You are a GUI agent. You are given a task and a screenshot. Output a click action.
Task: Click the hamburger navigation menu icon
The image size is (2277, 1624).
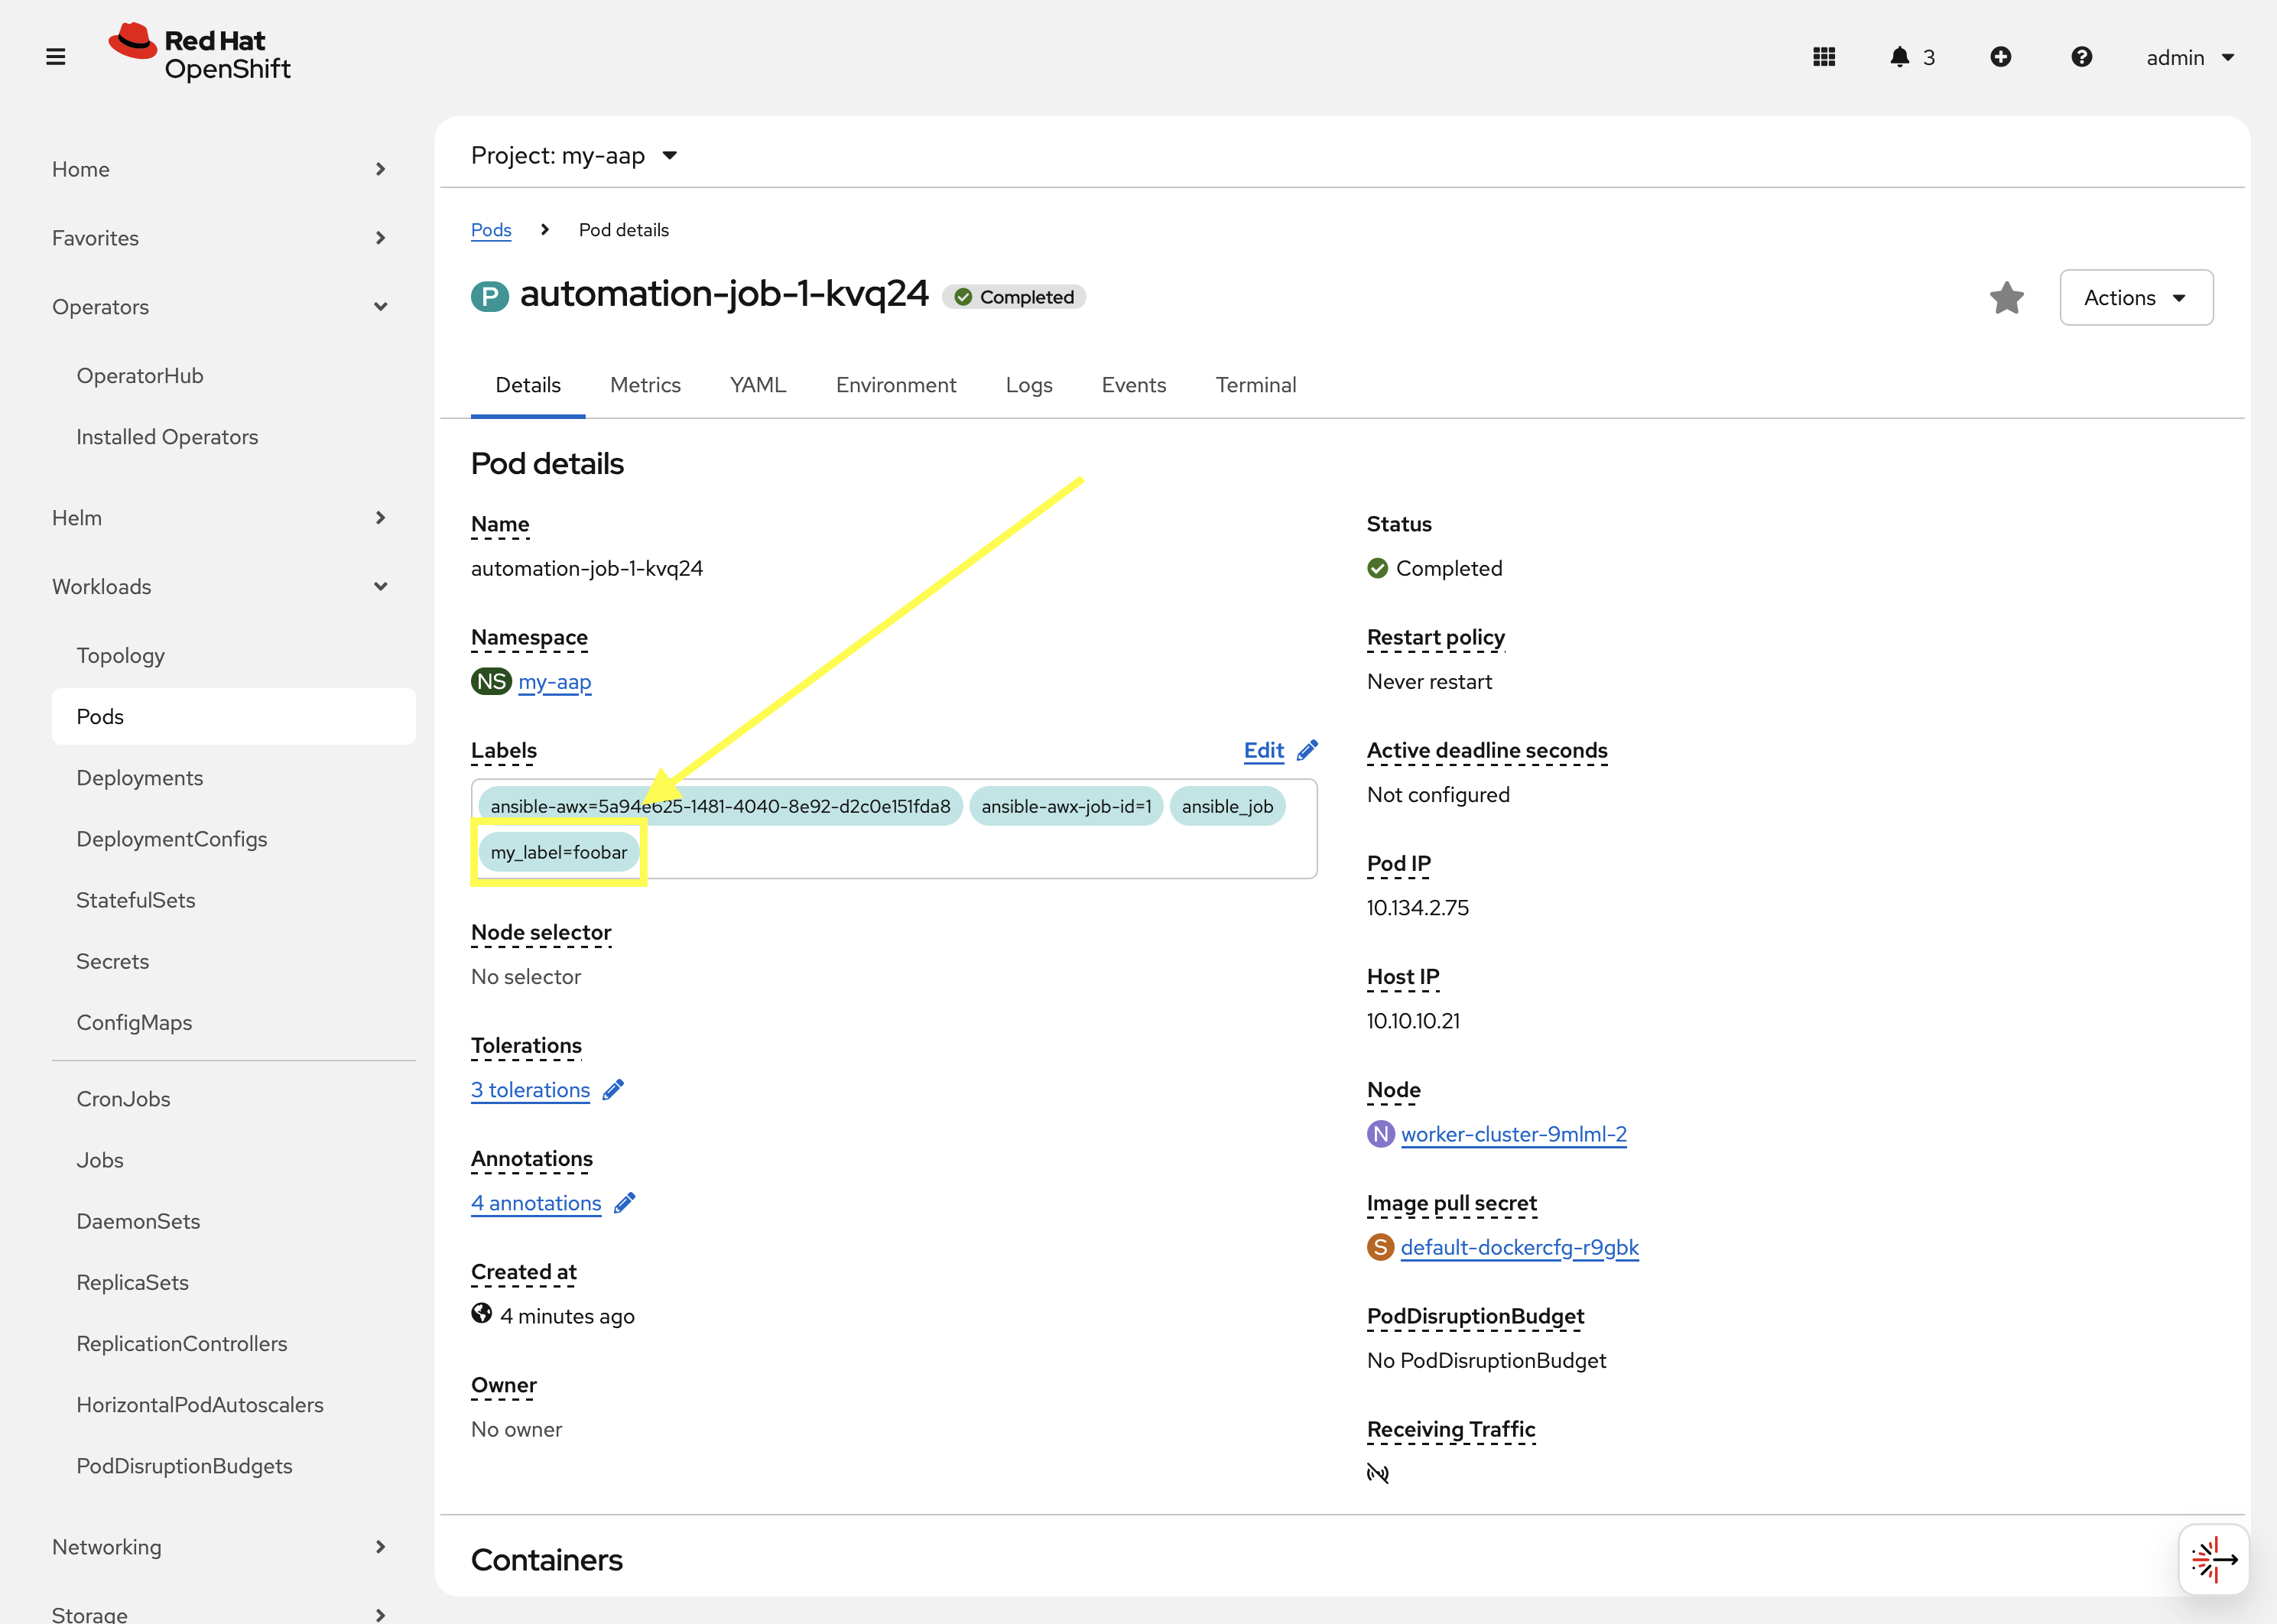[56, 57]
